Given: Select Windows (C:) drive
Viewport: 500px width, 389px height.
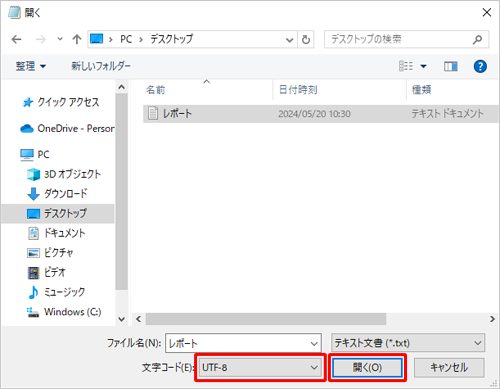Looking at the screenshot, I should [64, 312].
